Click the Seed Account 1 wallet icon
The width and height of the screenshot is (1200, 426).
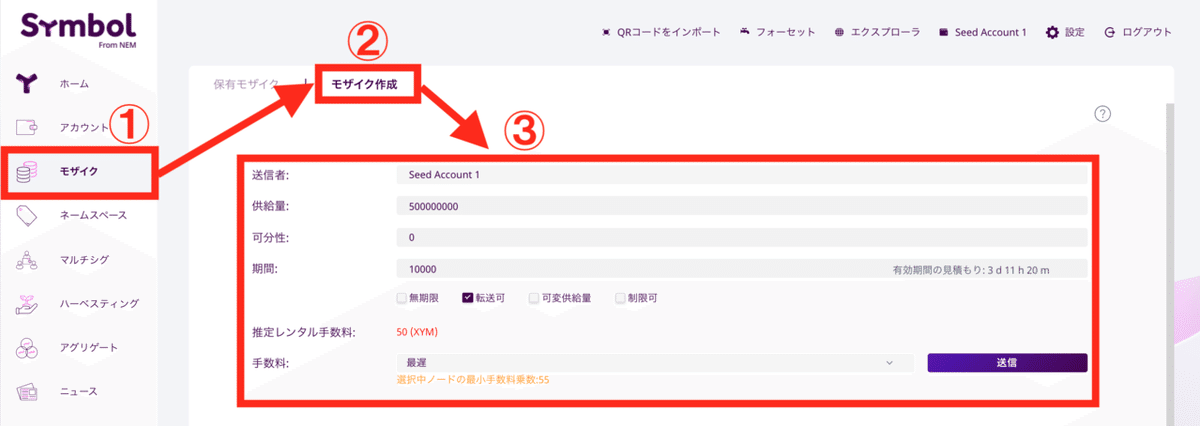944,32
